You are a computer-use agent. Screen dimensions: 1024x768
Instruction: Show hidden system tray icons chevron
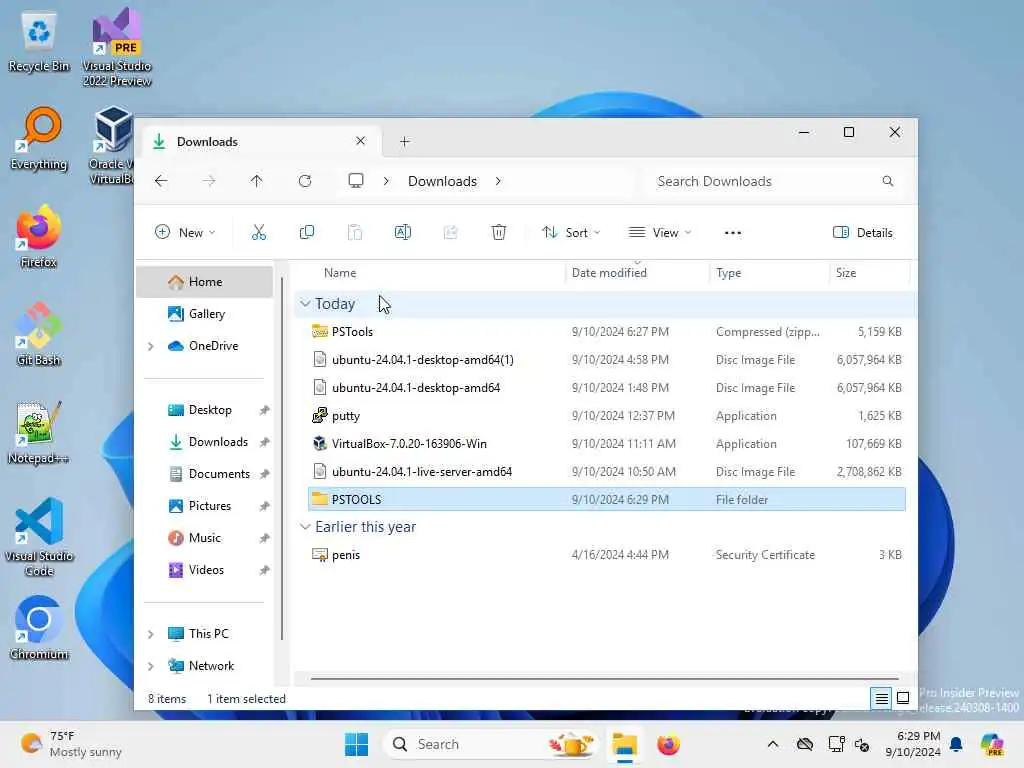click(x=773, y=744)
